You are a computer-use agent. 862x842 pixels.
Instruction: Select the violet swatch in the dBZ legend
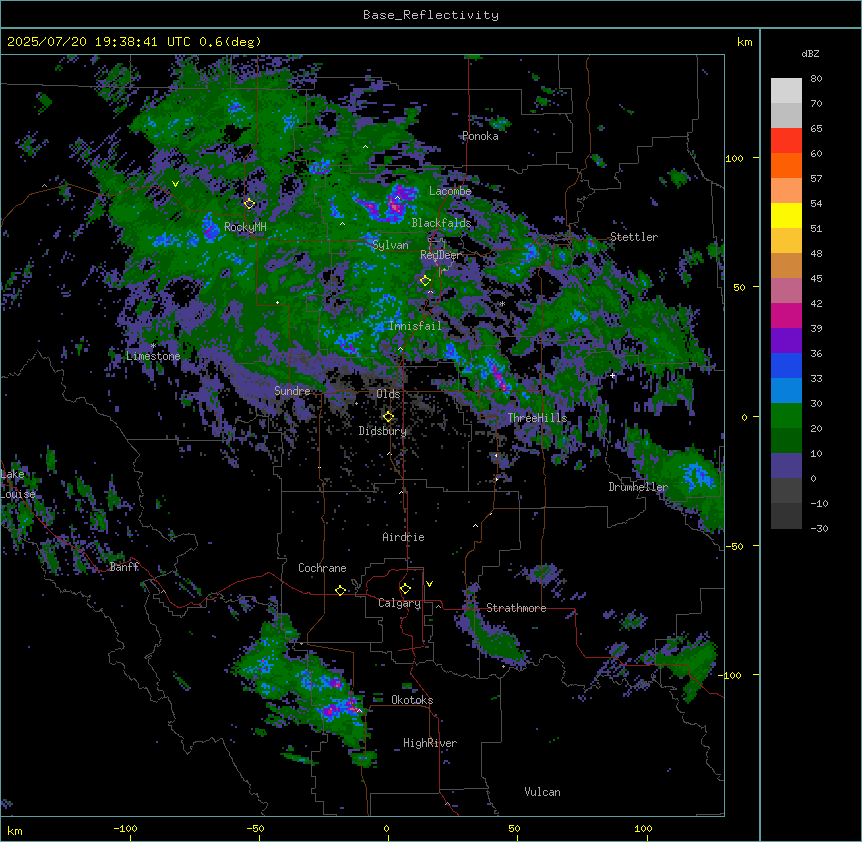pyautogui.click(x=786, y=341)
